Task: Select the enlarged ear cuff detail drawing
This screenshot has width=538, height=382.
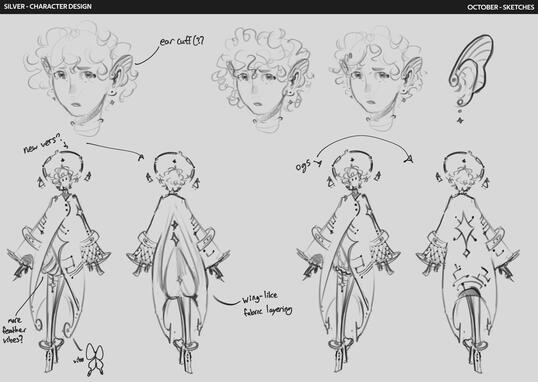Action: 472,79
